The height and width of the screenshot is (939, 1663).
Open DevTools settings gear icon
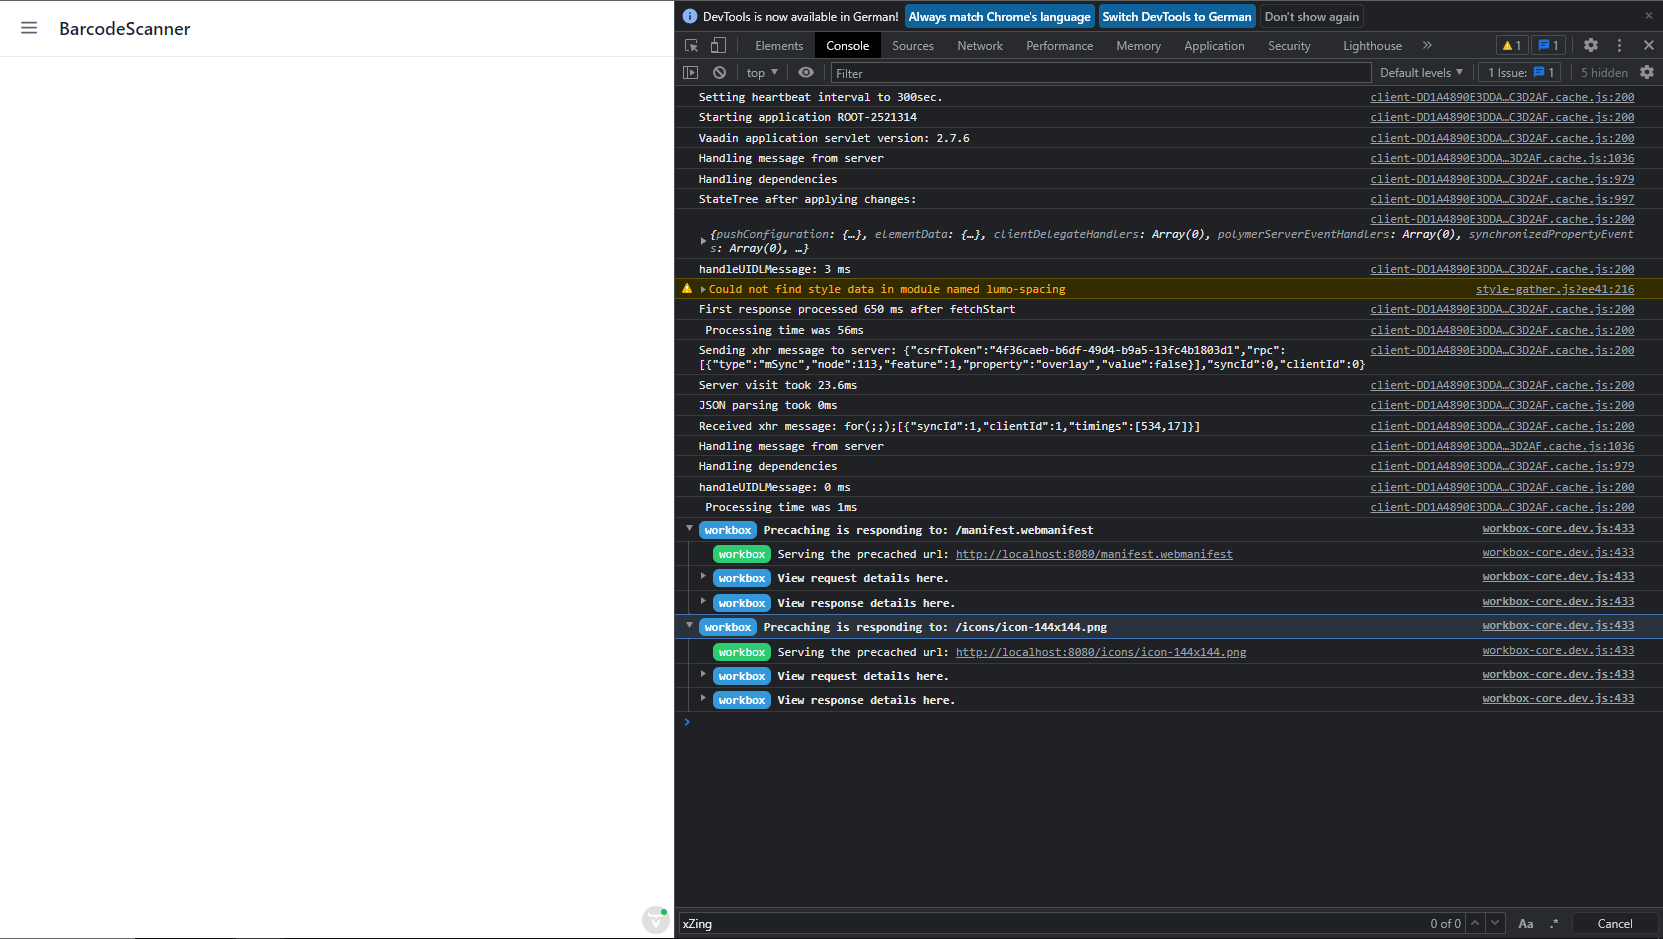click(x=1591, y=46)
